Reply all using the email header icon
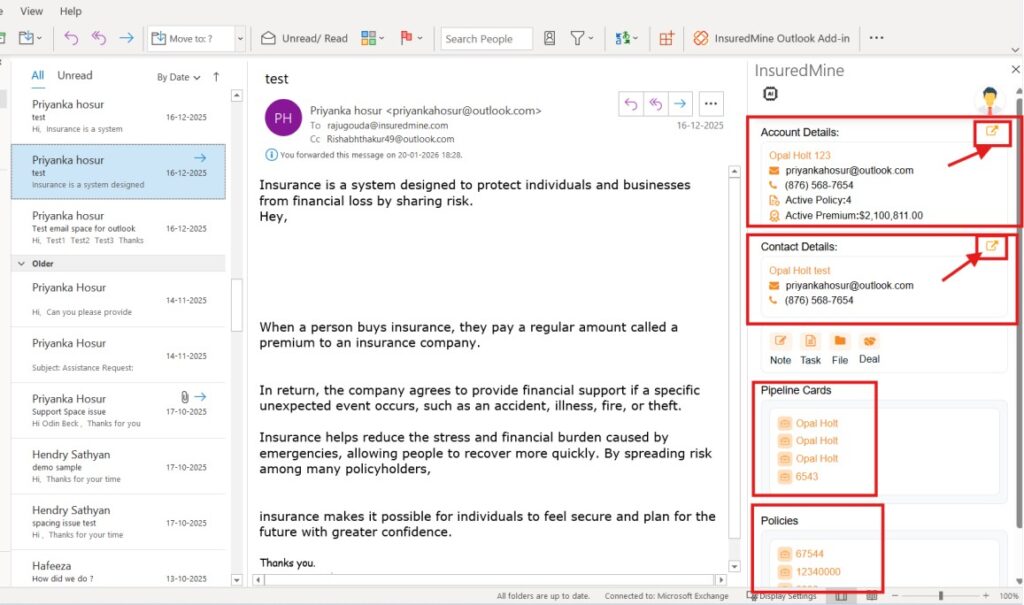 coord(656,103)
